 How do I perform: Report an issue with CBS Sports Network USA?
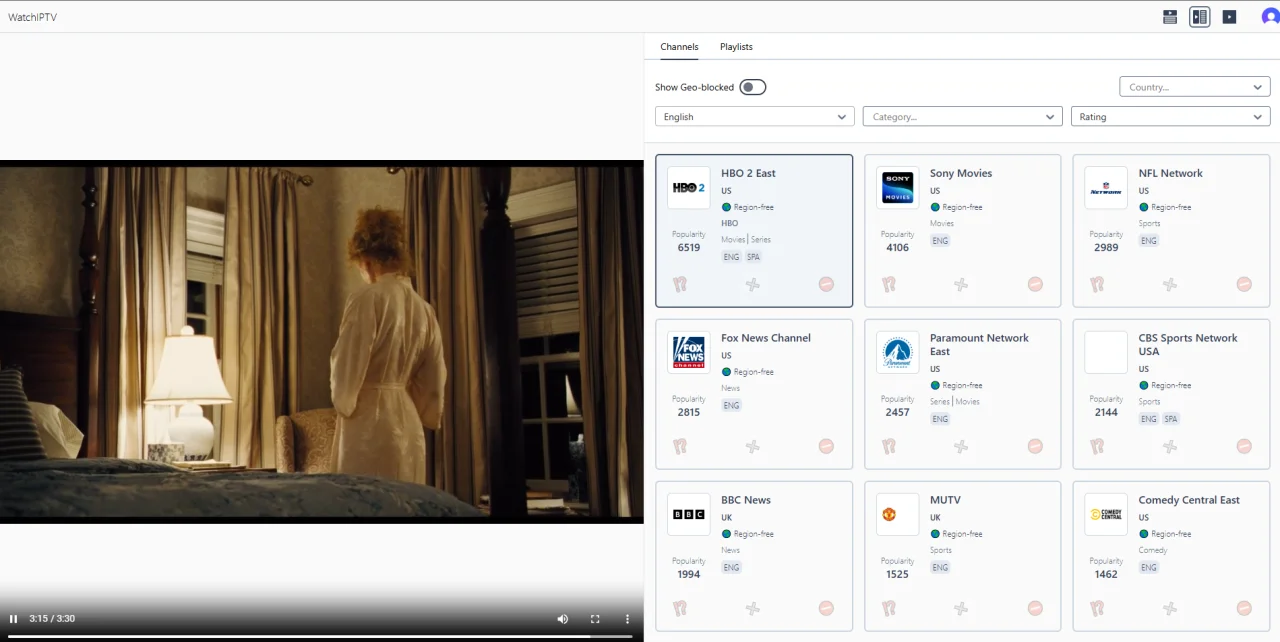point(1097,446)
